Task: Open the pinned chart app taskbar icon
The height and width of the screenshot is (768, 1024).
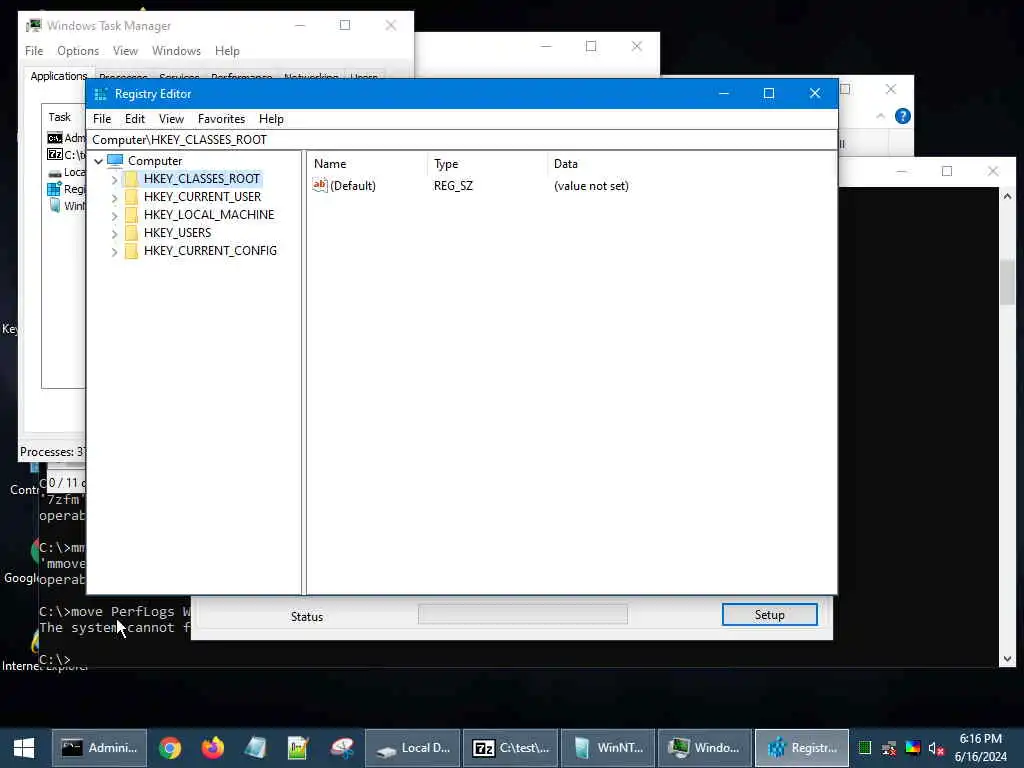Action: pyautogui.click(x=298, y=748)
